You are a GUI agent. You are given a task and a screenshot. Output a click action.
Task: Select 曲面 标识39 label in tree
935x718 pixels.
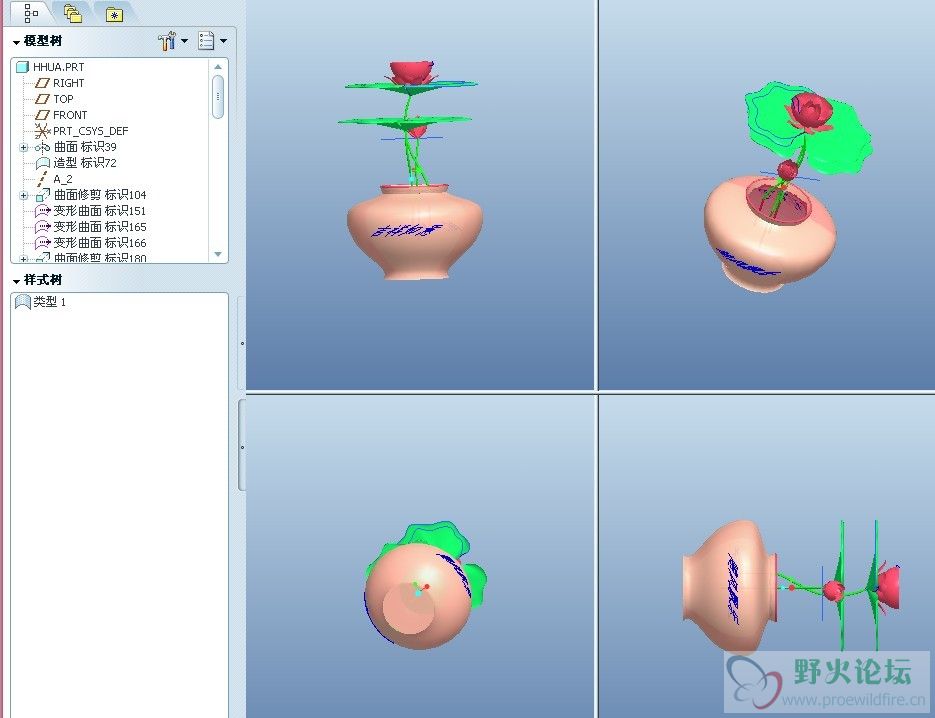[85, 147]
